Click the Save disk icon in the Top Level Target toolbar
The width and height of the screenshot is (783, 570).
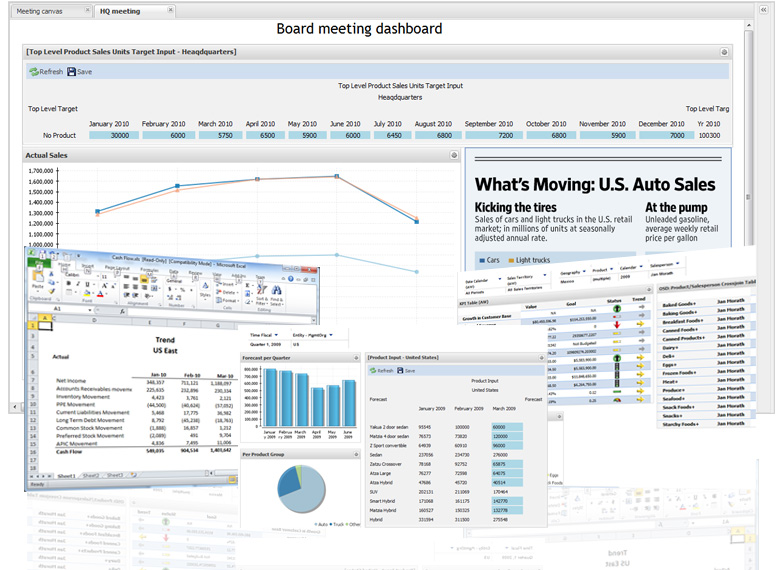[71, 72]
